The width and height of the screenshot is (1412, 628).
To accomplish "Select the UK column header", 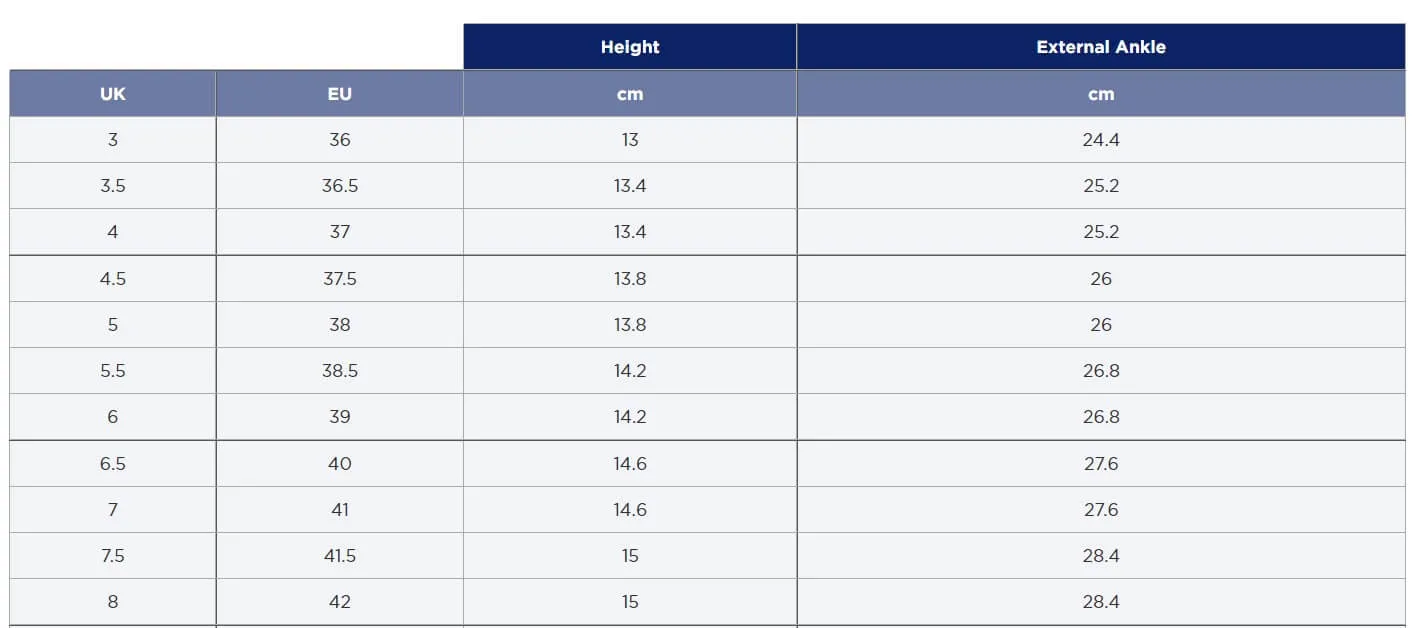I will tap(113, 94).
